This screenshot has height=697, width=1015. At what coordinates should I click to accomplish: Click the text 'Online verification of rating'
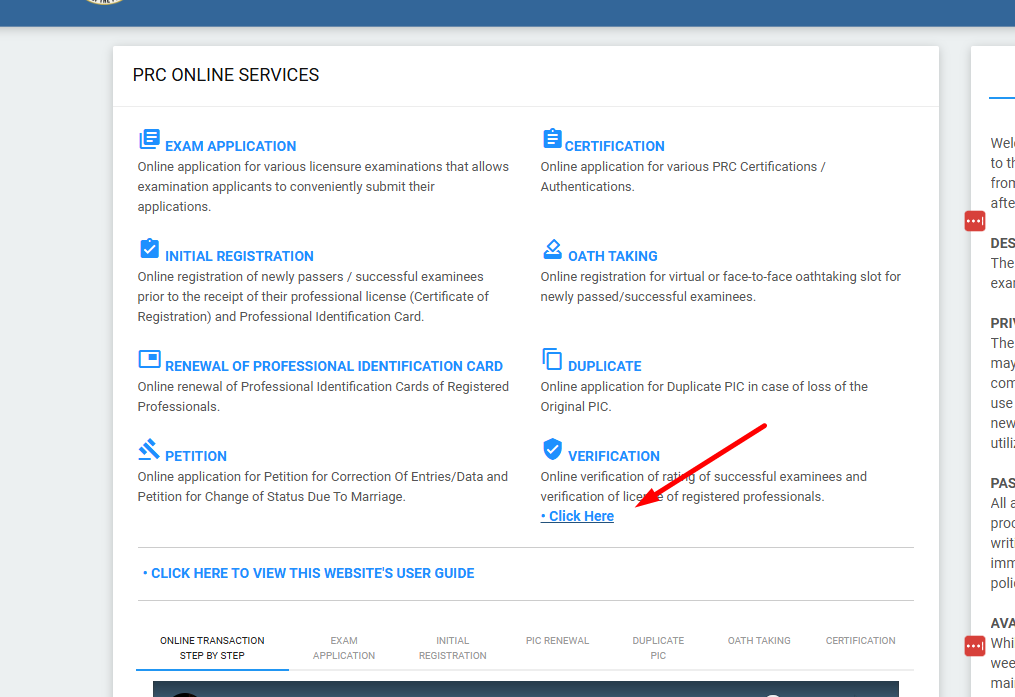tap(618, 477)
